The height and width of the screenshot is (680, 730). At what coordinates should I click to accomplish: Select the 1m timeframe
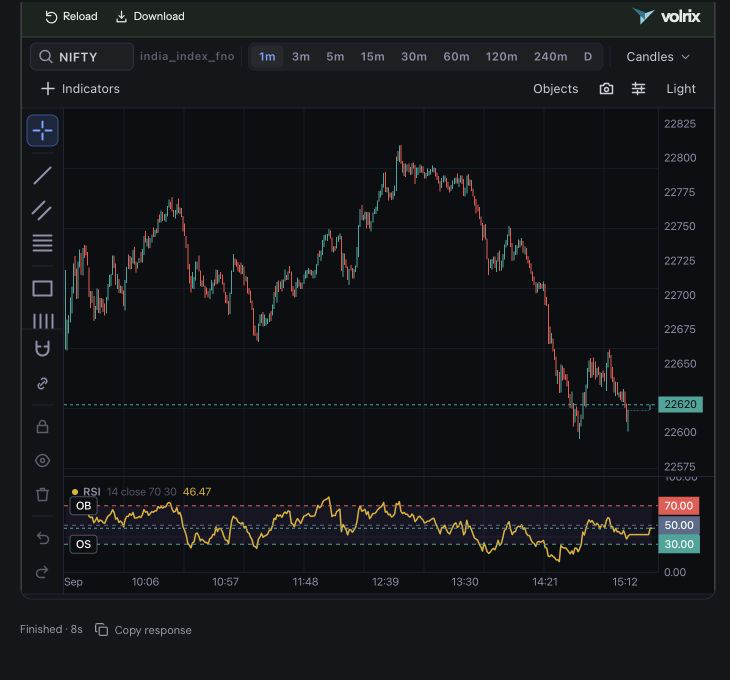pyautogui.click(x=267, y=57)
